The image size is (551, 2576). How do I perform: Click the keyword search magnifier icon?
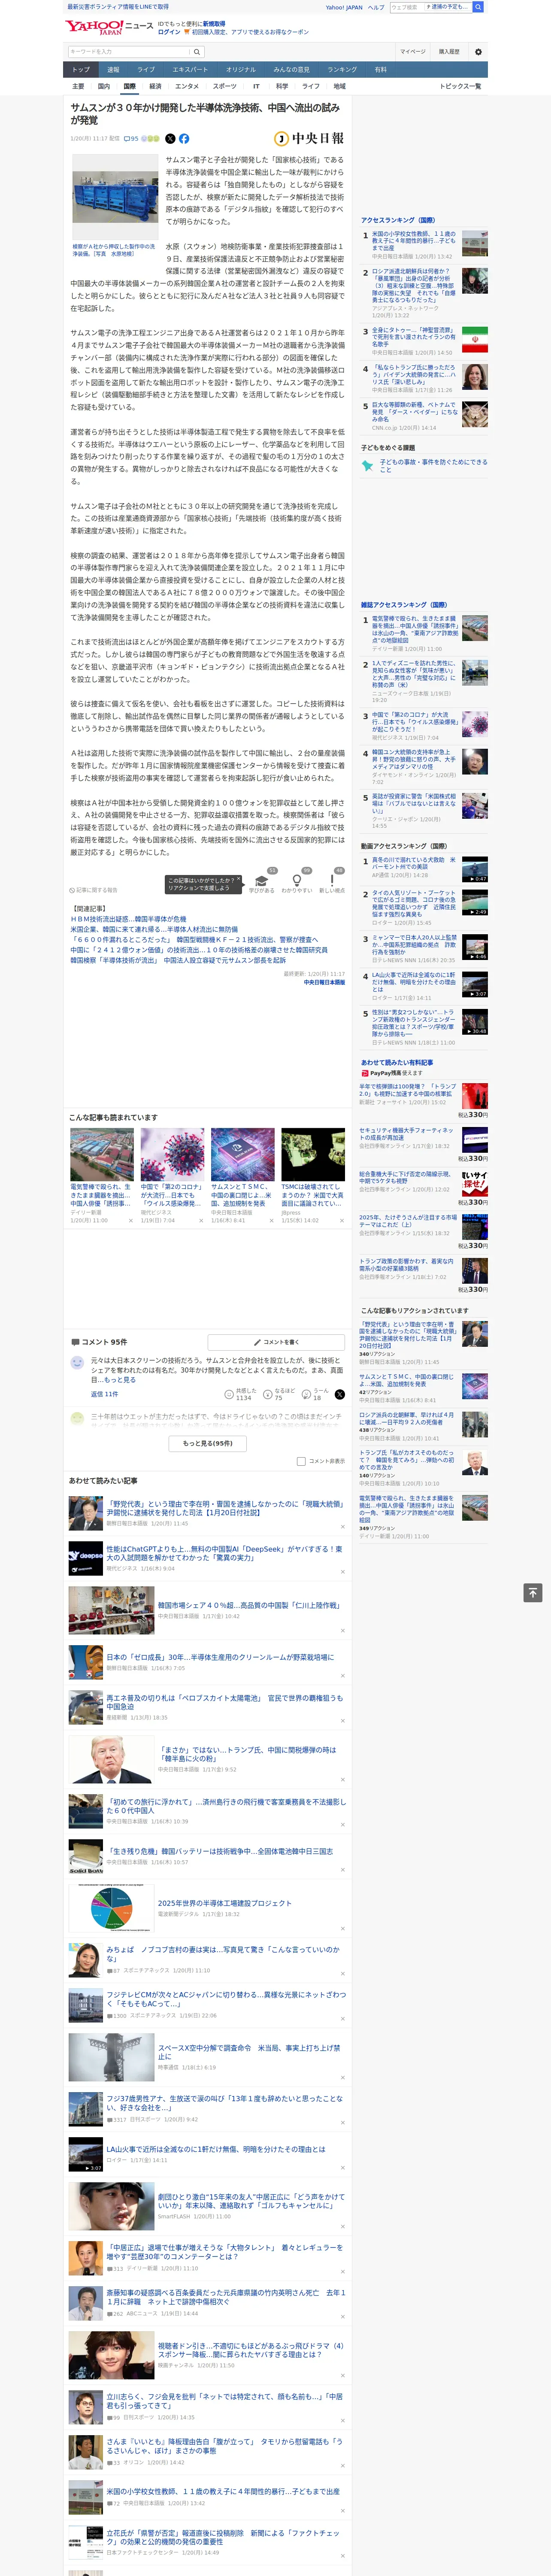(197, 51)
